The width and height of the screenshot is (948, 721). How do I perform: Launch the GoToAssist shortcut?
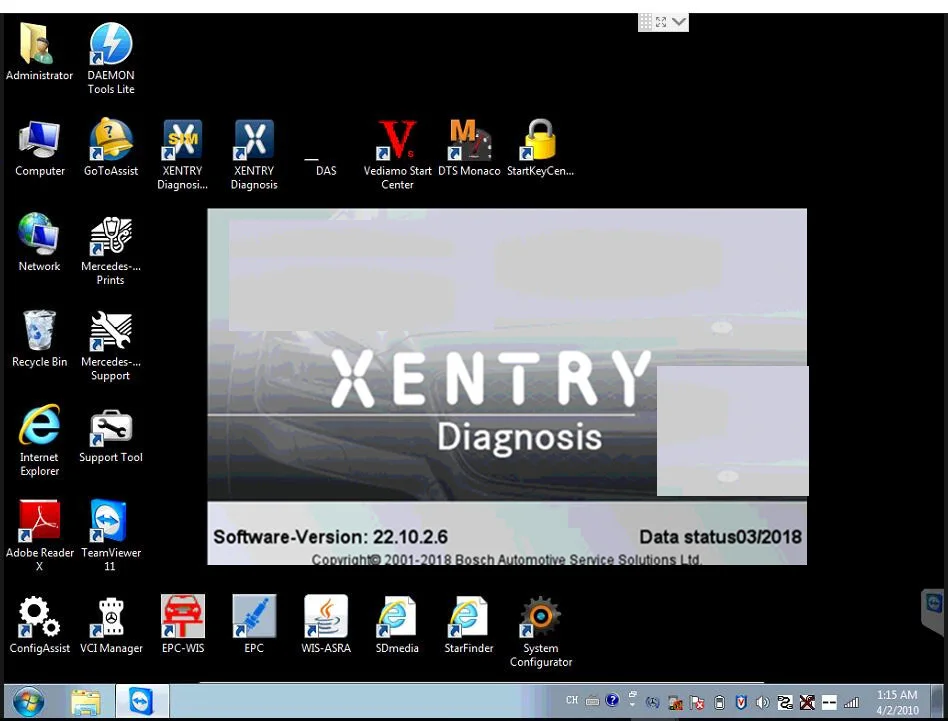(111, 147)
